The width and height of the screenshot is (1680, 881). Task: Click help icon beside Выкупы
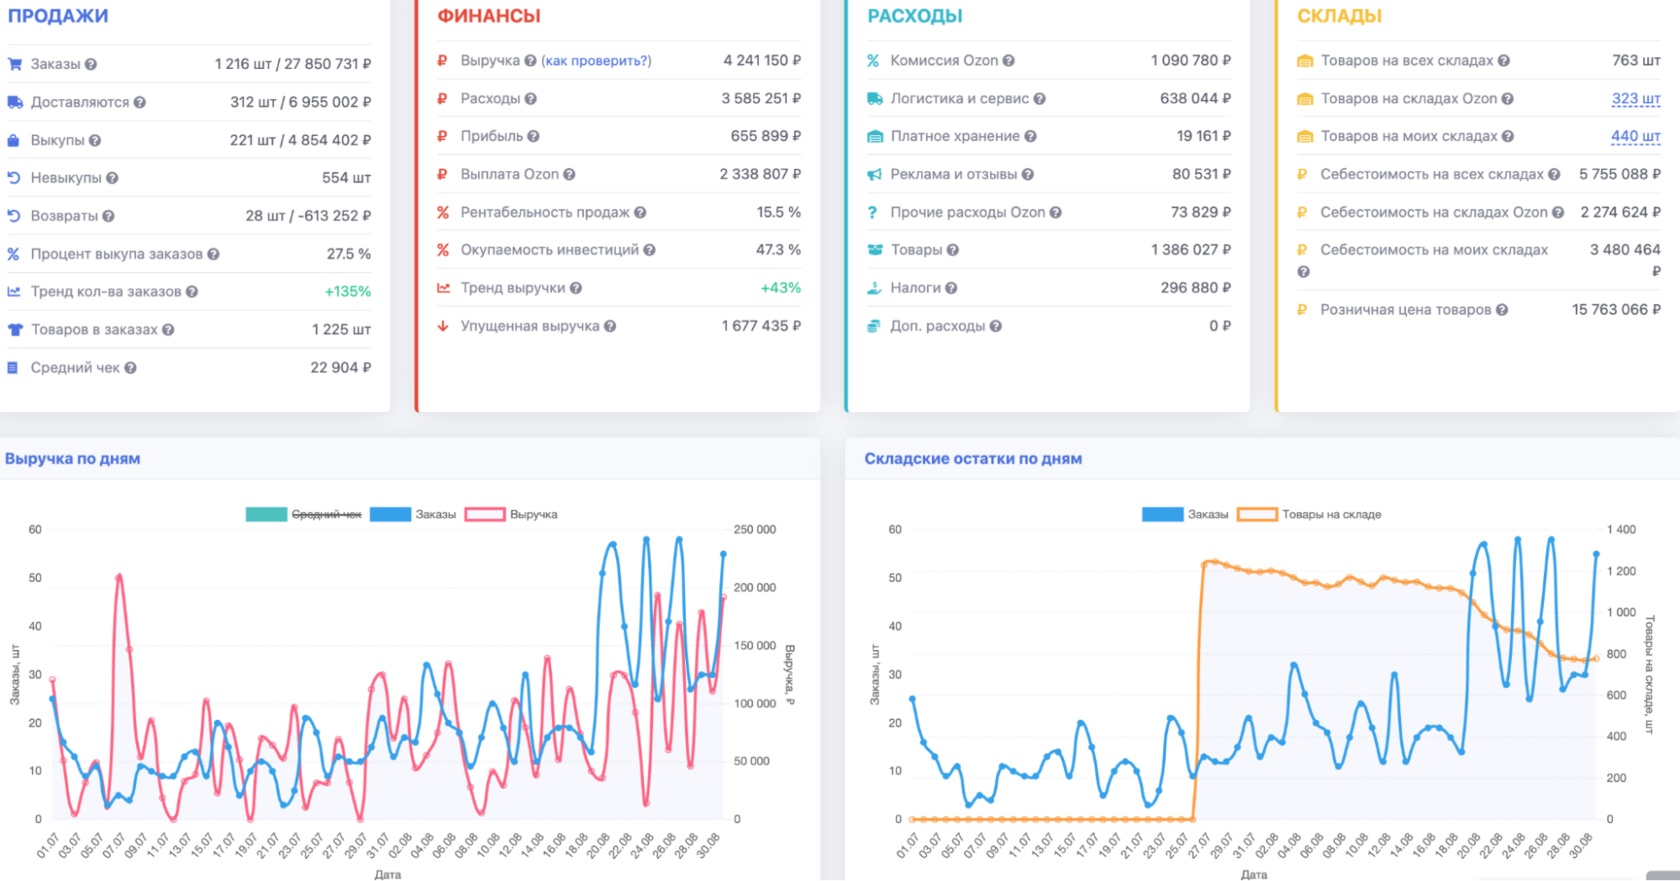pyautogui.click(x=95, y=140)
